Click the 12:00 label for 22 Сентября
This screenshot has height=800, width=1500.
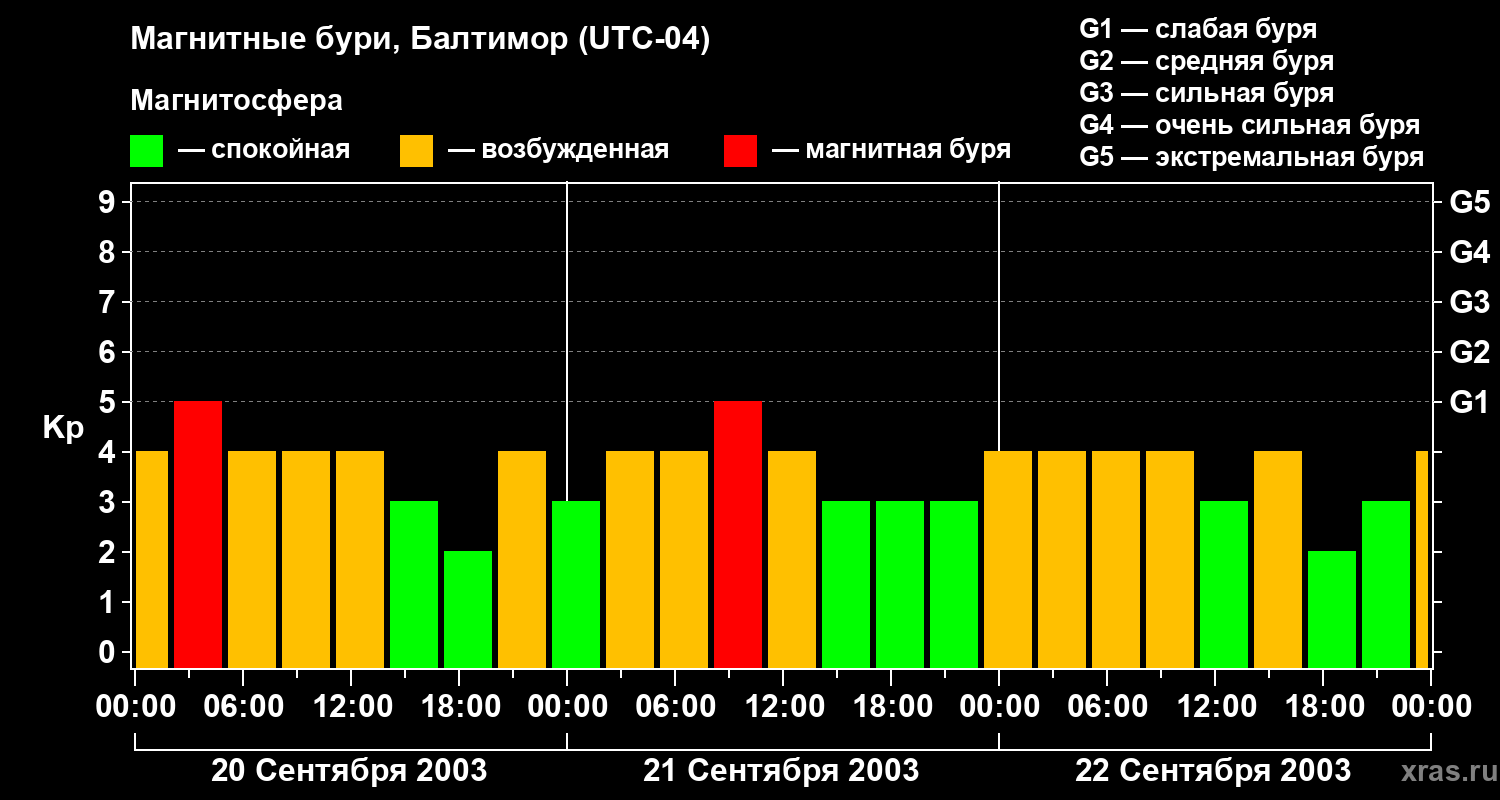1215,706
